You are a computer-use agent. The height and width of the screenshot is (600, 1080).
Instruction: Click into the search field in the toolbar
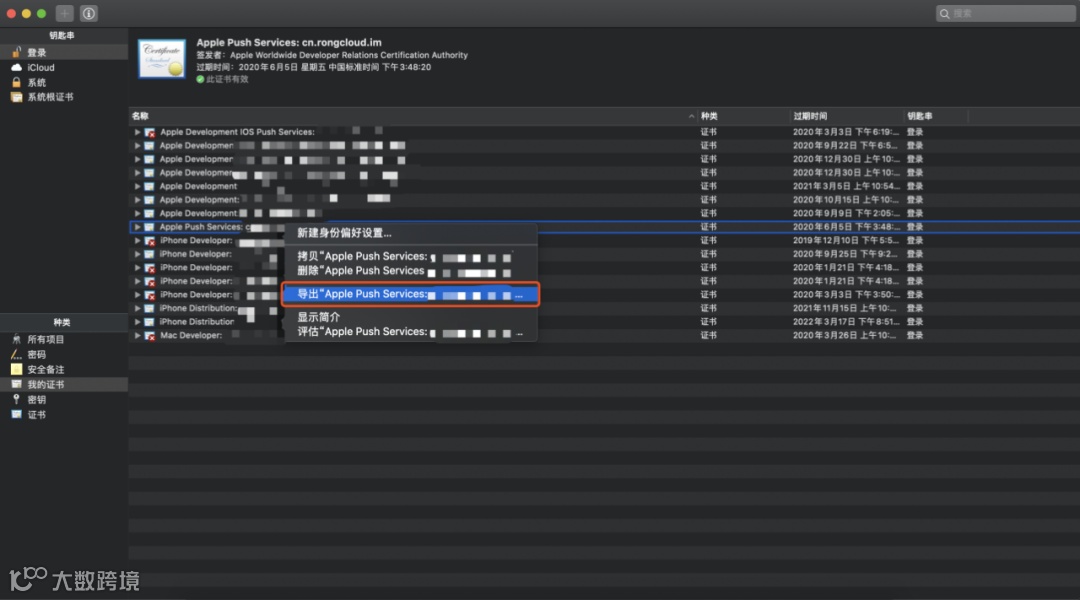point(1005,14)
